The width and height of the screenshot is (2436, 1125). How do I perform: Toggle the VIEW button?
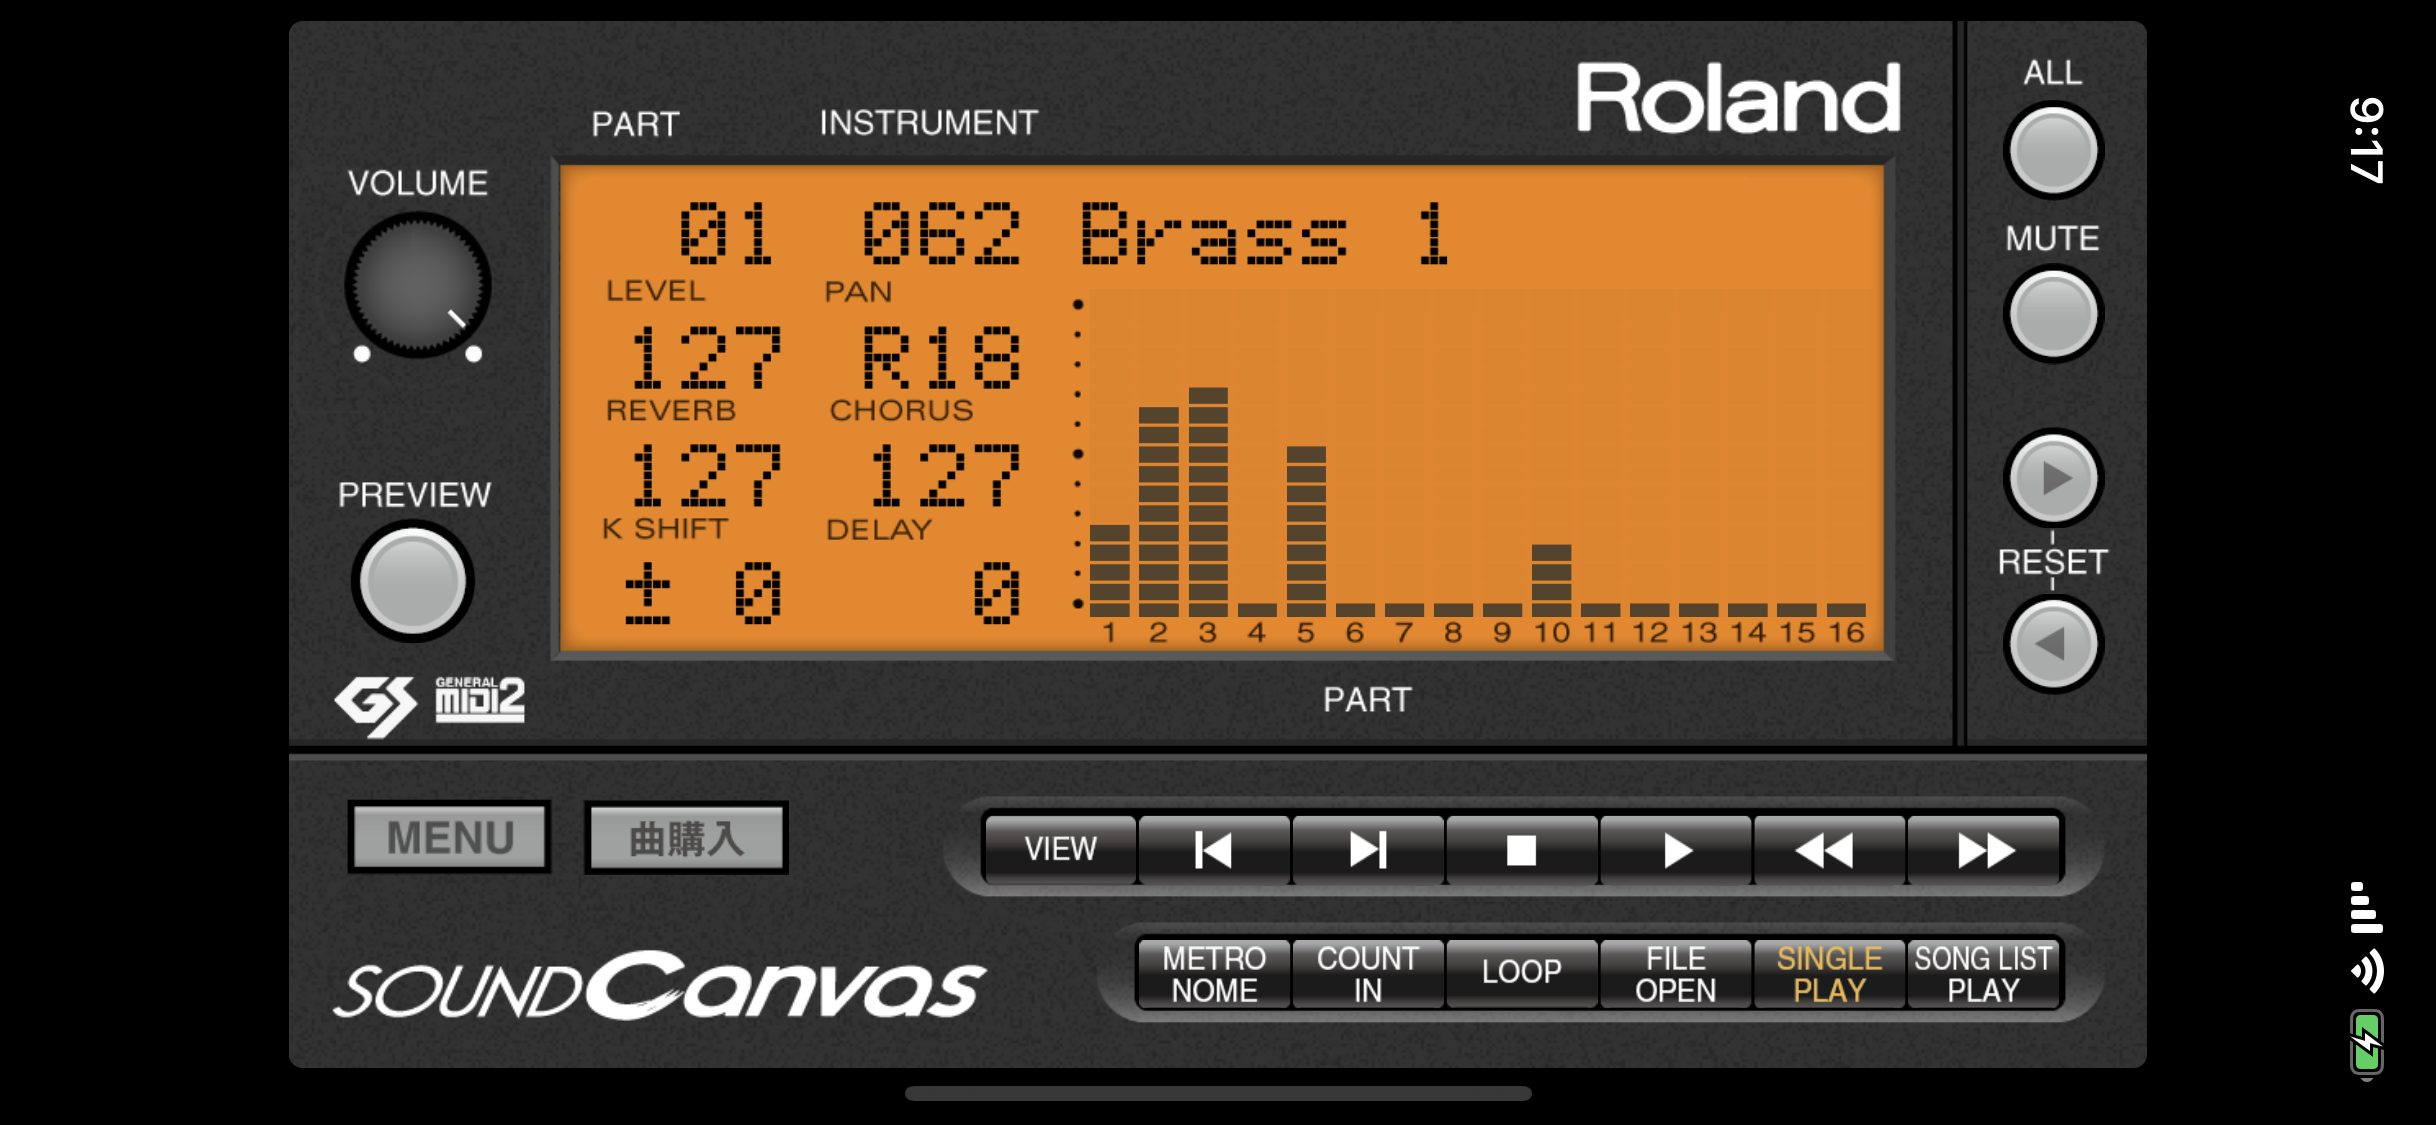1060,849
